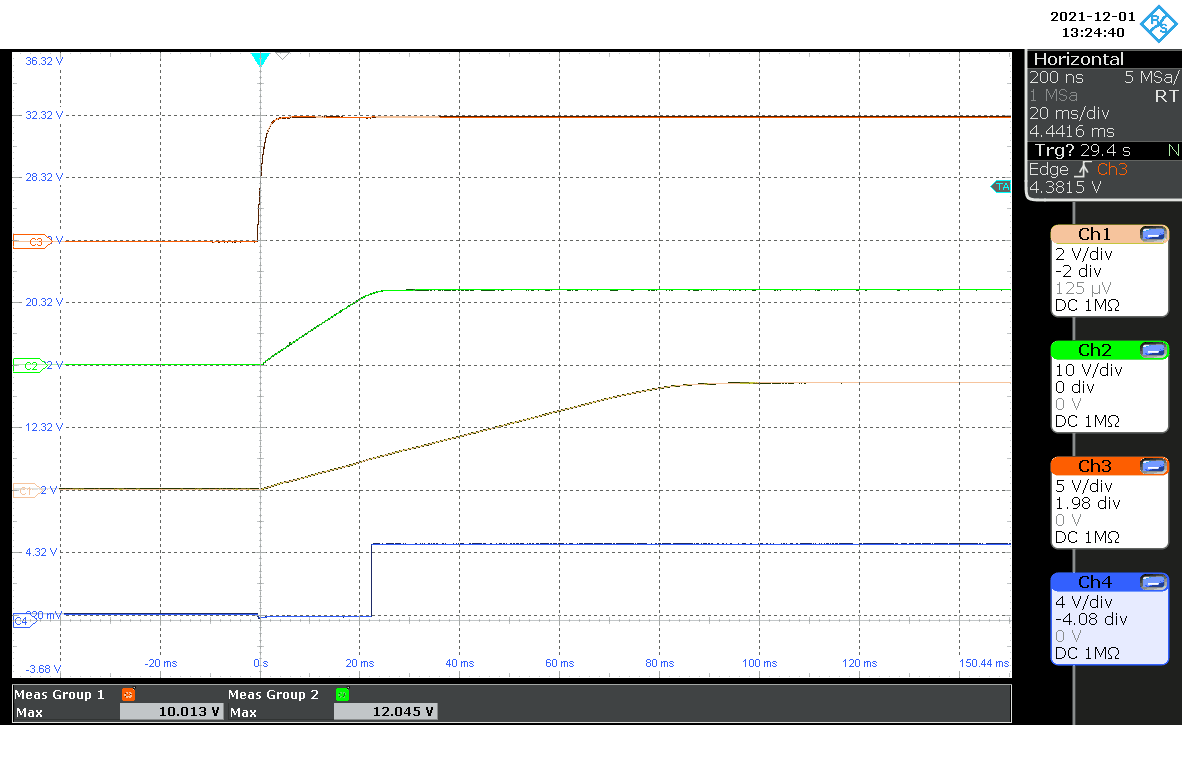This screenshot has width=1182, height=768.
Task: Minimize the Ch1 signal box
Action: click(1153, 234)
